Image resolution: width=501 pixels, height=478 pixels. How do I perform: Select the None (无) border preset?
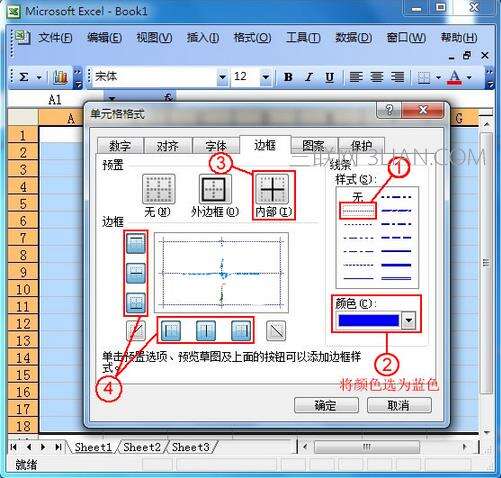click(159, 189)
